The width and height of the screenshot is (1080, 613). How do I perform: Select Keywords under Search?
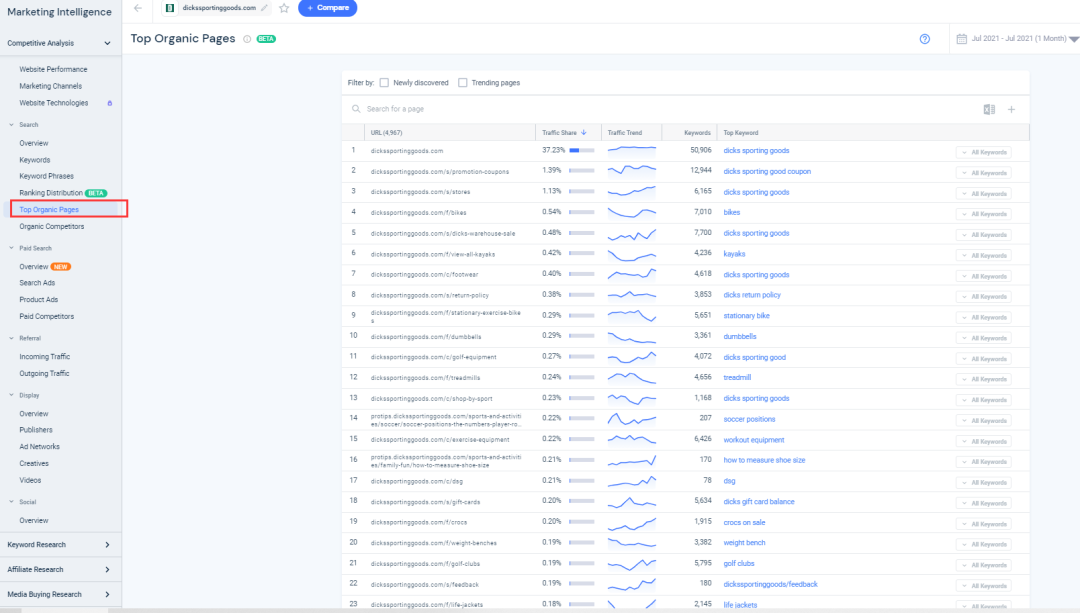click(x=34, y=160)
